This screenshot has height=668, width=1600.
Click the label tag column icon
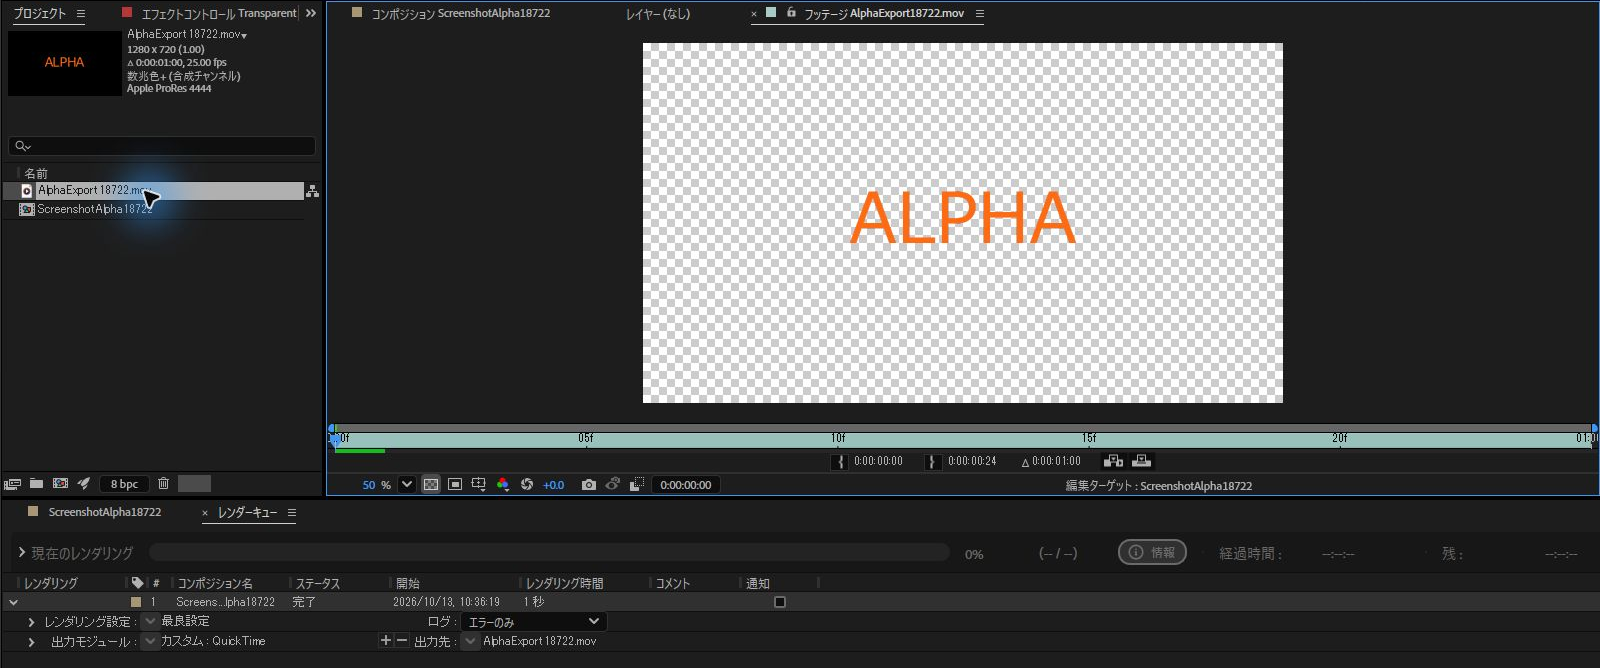137,583
